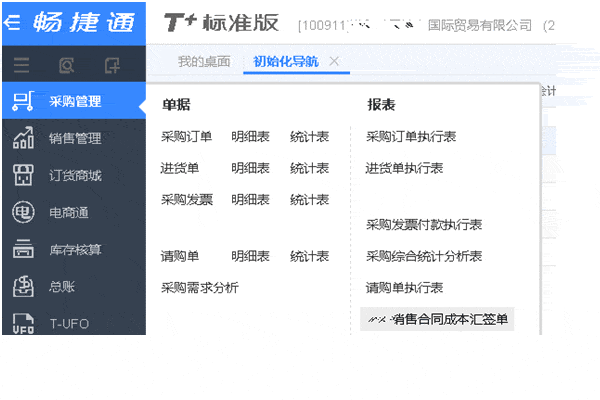The image size is (600, 400).
Task: Open the 进货单执行表 report
Action: coord(404,168)
